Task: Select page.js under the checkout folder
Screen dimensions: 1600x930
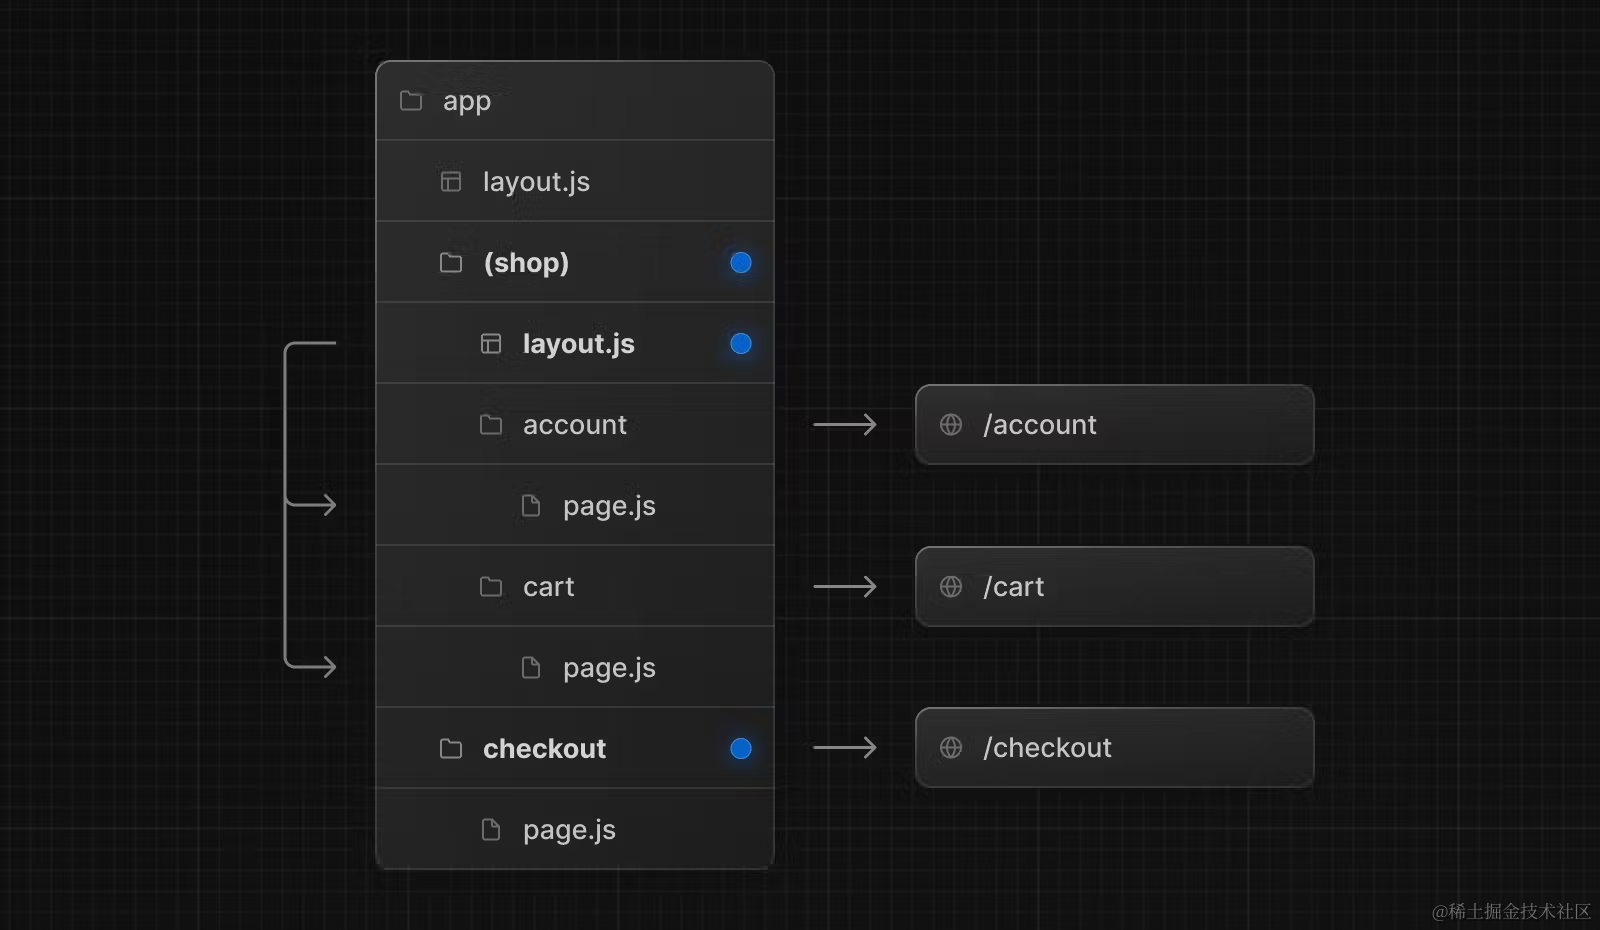Action: pyautogui.click(x=568, y=830)
